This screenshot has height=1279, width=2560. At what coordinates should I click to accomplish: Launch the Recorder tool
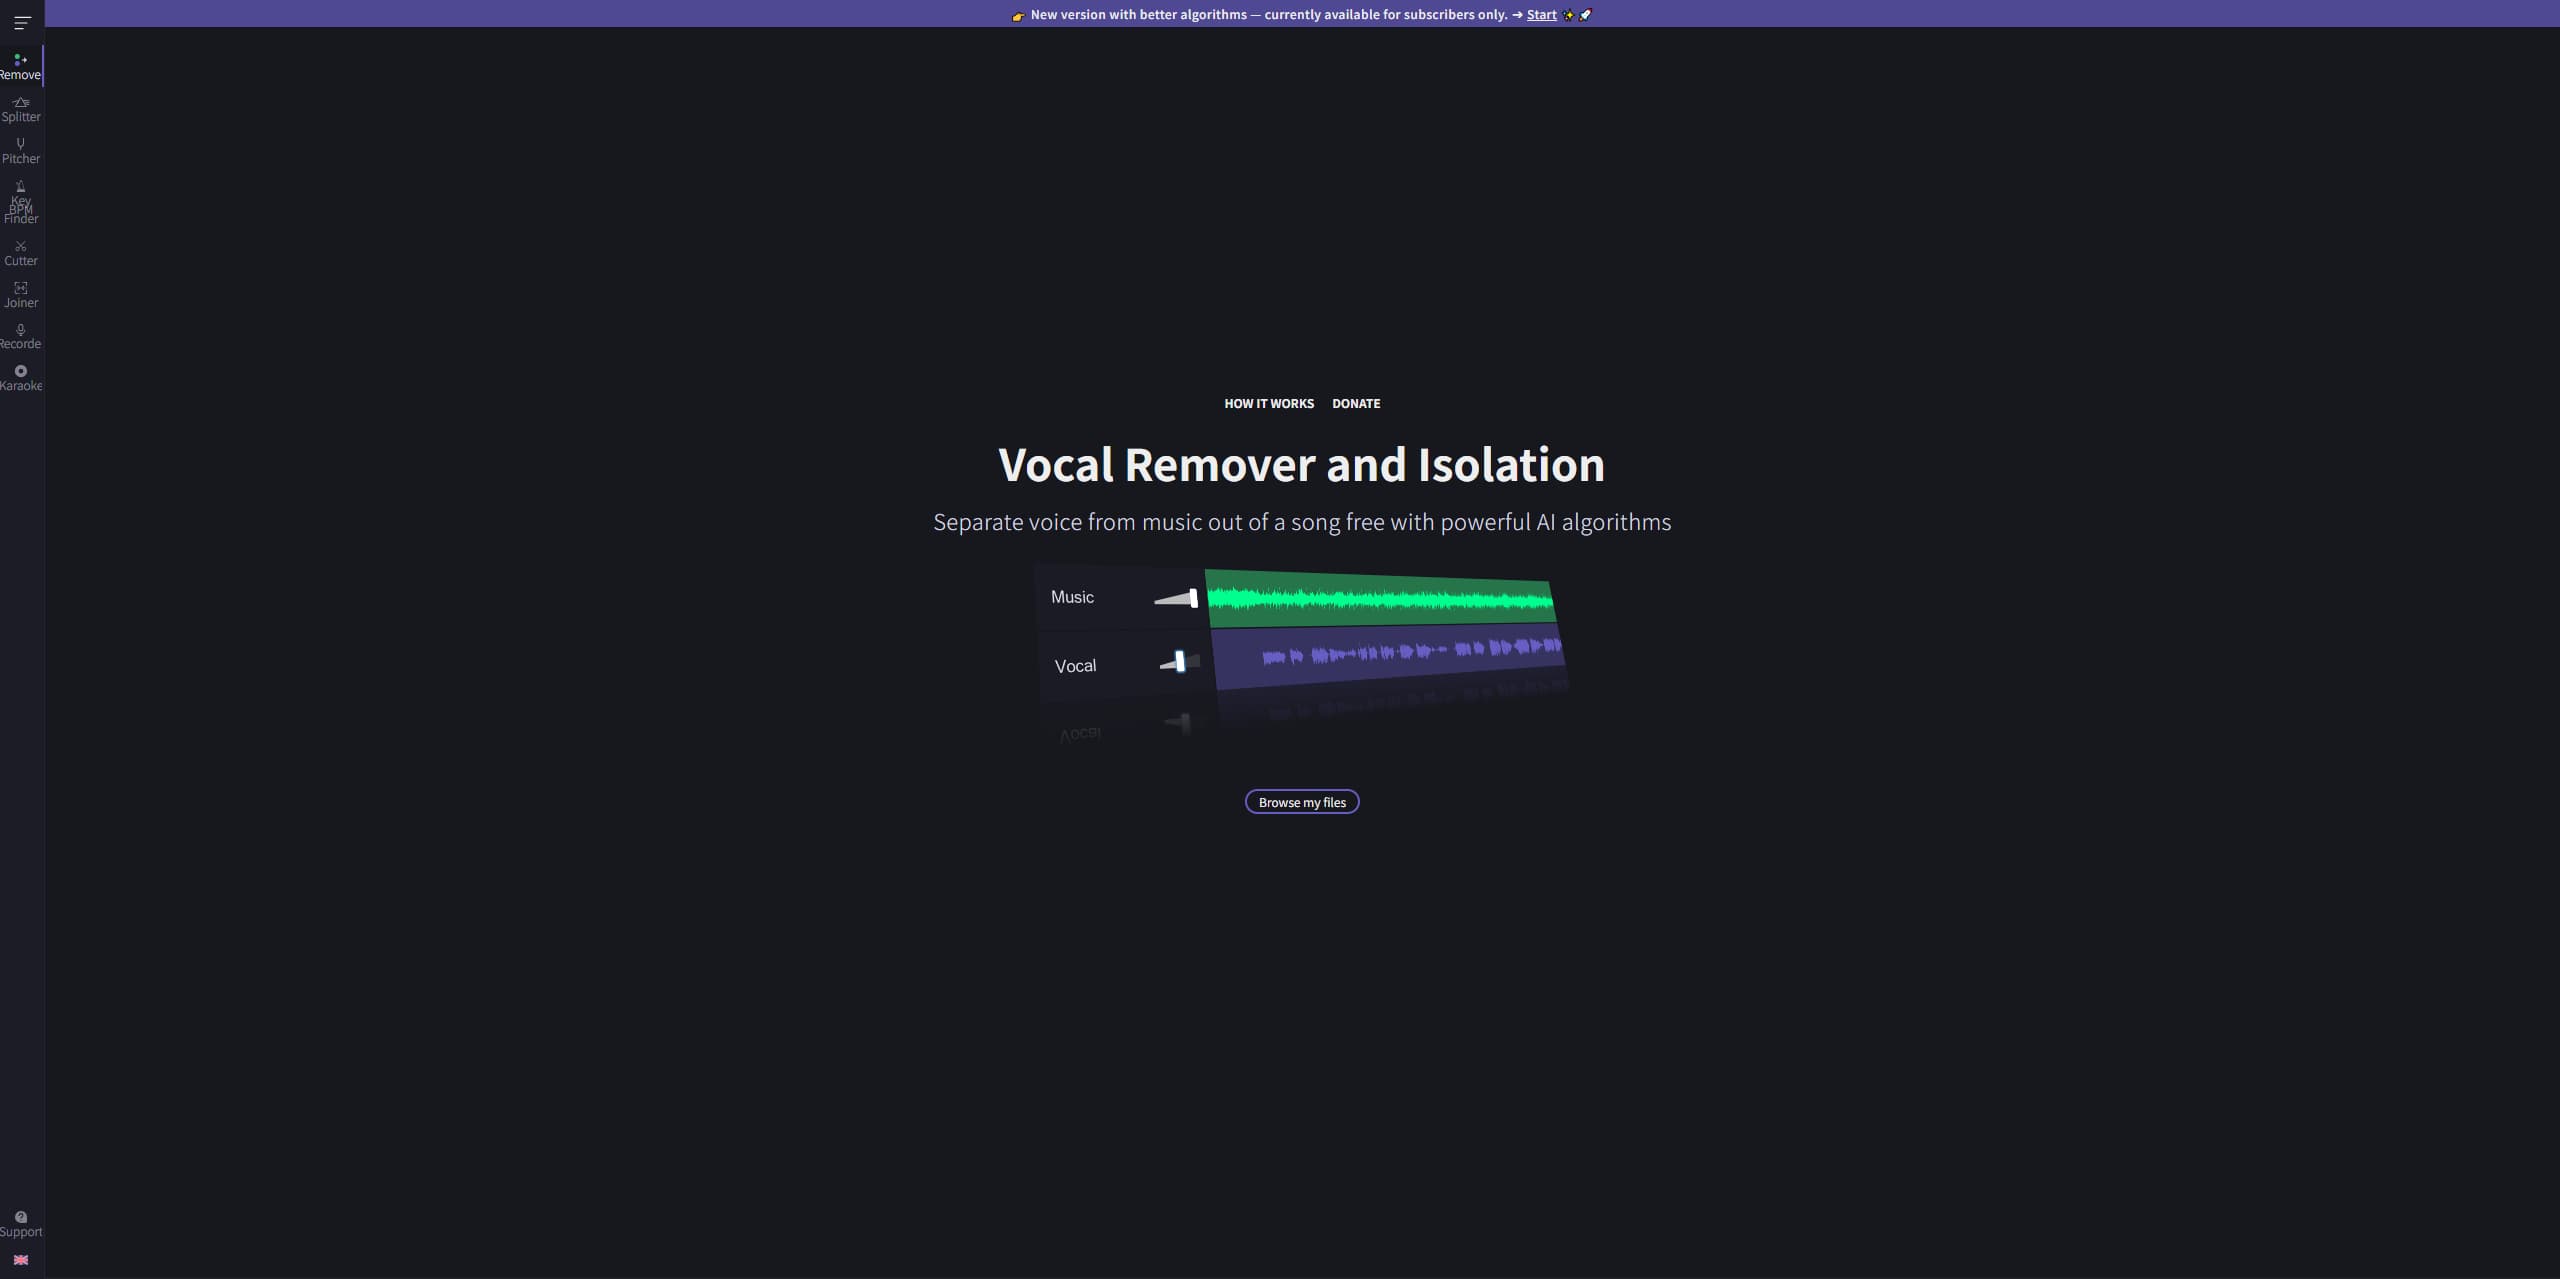[20, 336]
